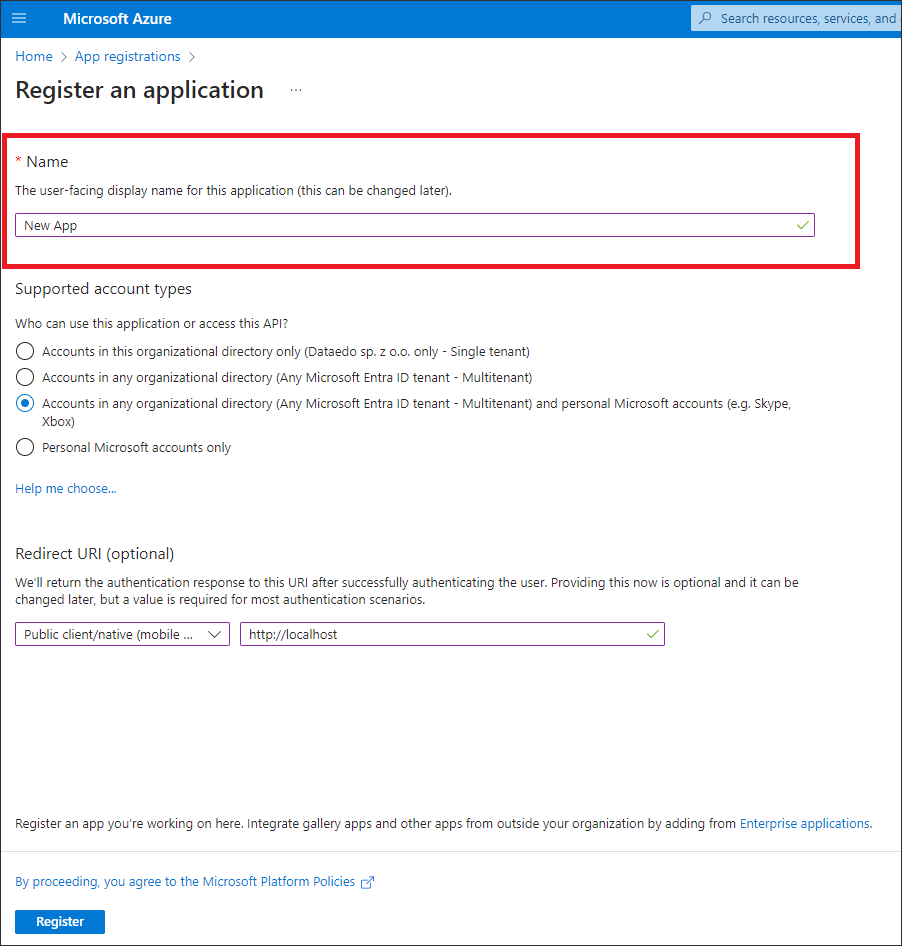Click the green checkmark in Name field
902x946 pixels.
point(802,226)
